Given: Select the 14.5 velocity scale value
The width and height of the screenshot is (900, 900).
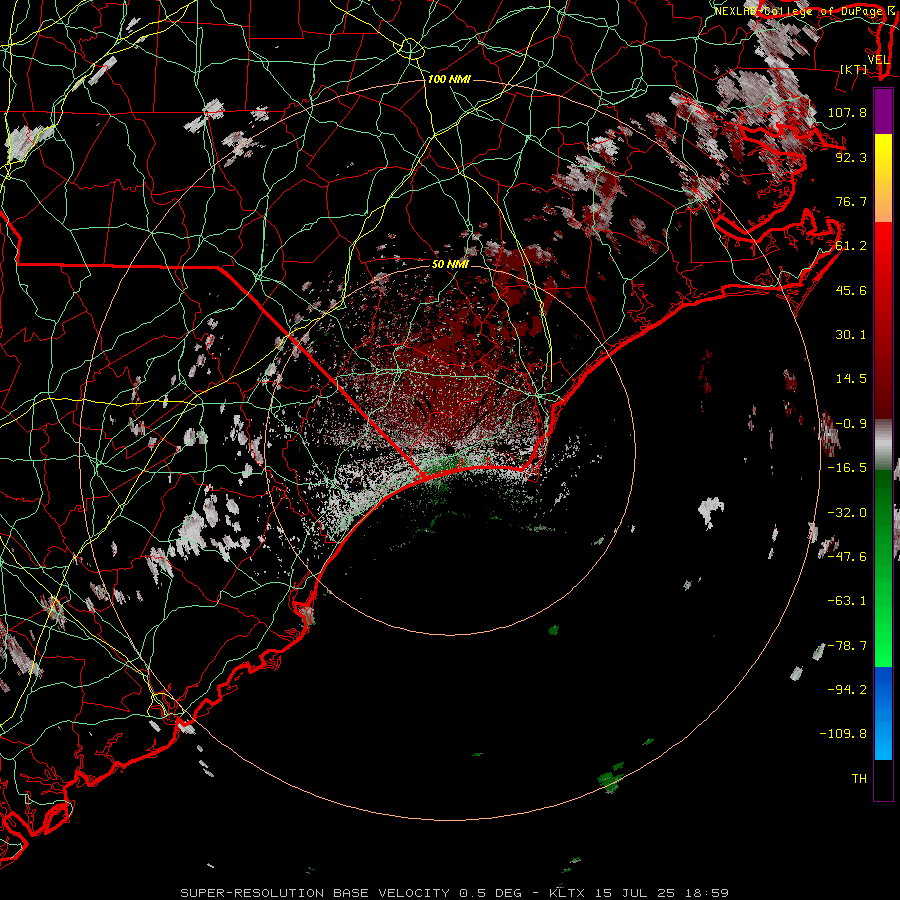Looking at the screenshot, I should click(851, 379).
